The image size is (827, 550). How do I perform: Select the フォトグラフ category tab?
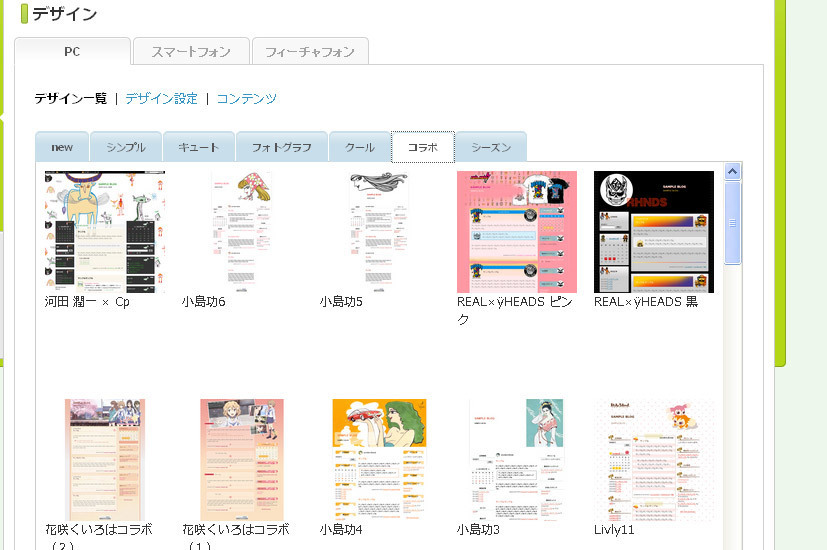(x=282, y=147)
